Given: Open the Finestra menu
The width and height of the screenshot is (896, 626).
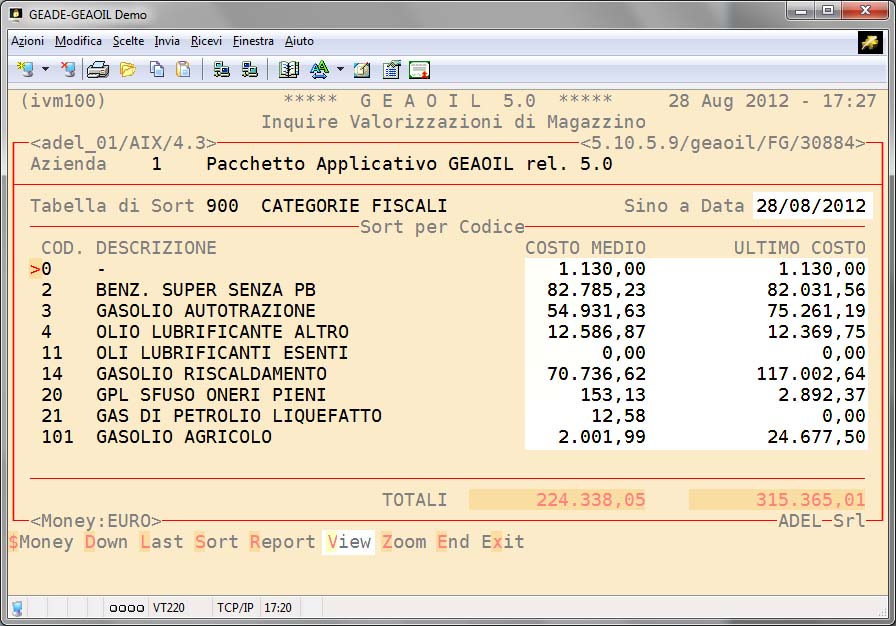Looking at the screenshot, I should pyautogui.click(x=253, y=41).
